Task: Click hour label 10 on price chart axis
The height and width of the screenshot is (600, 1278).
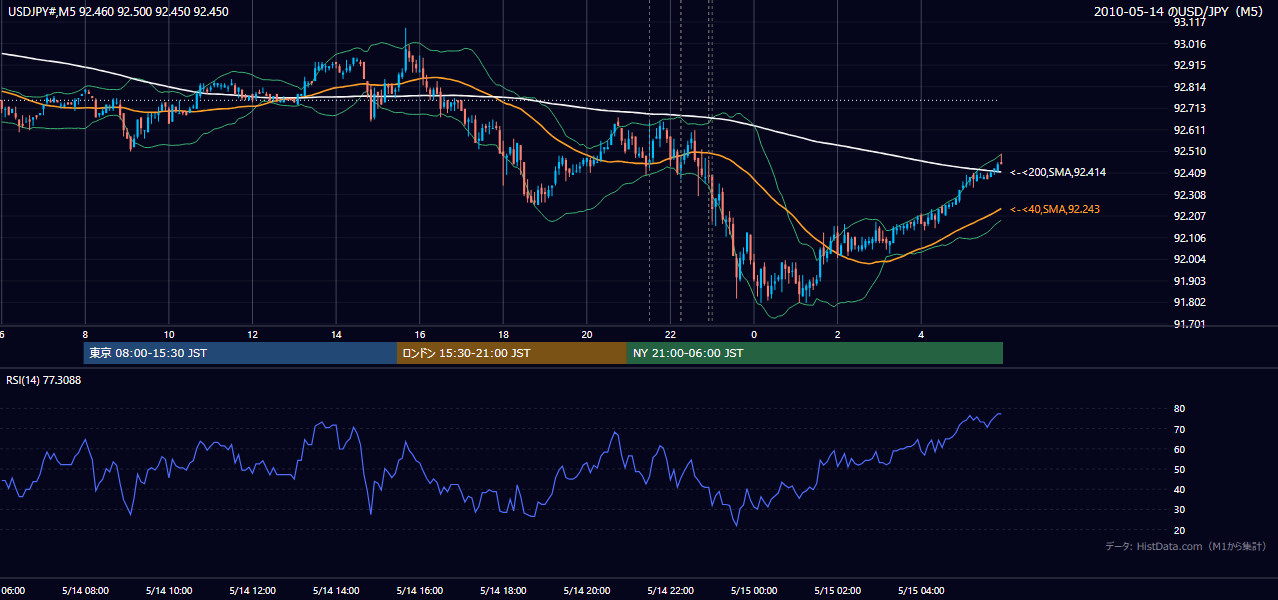Action: (x=169, y=334)
